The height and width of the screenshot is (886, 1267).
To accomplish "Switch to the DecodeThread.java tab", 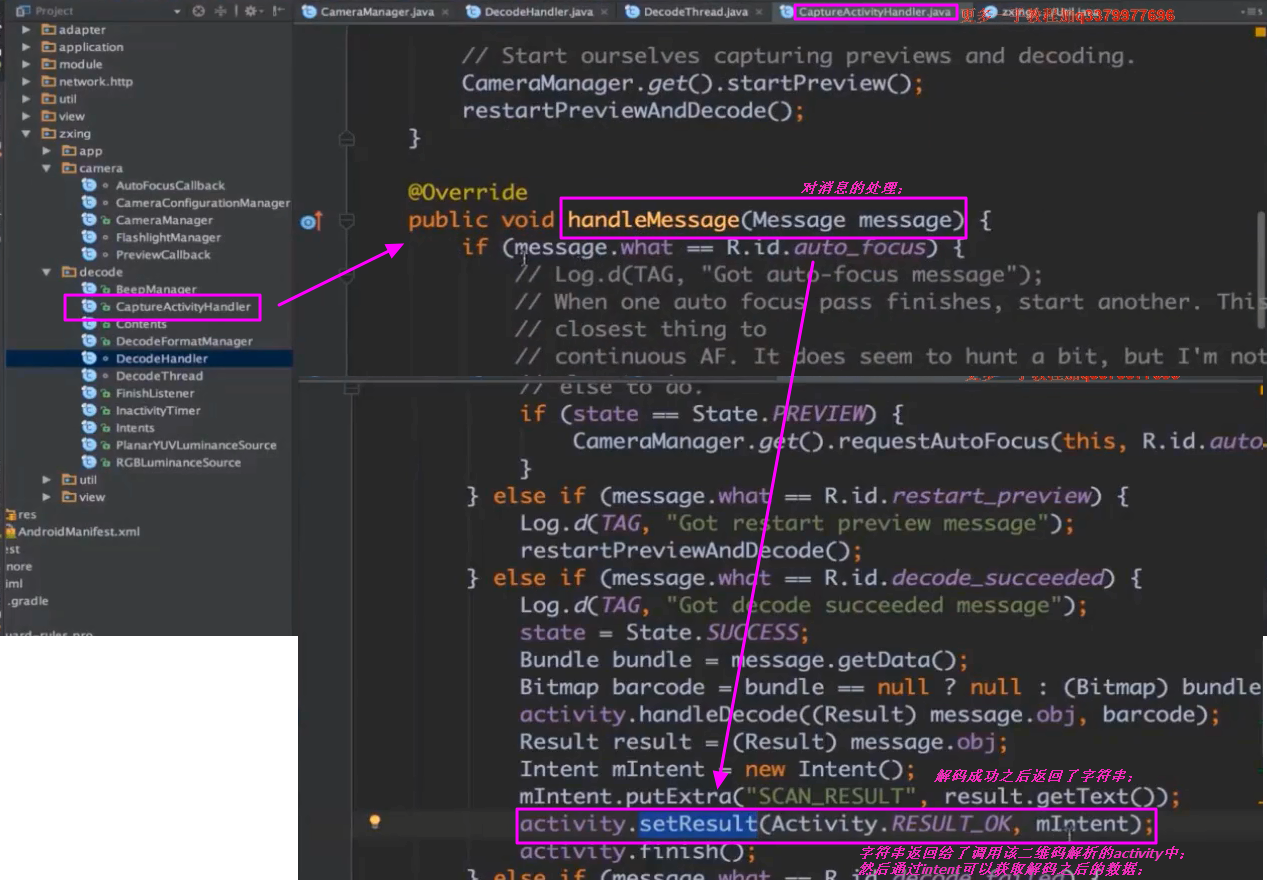I will pyautogui.click(x=695, y=12).
